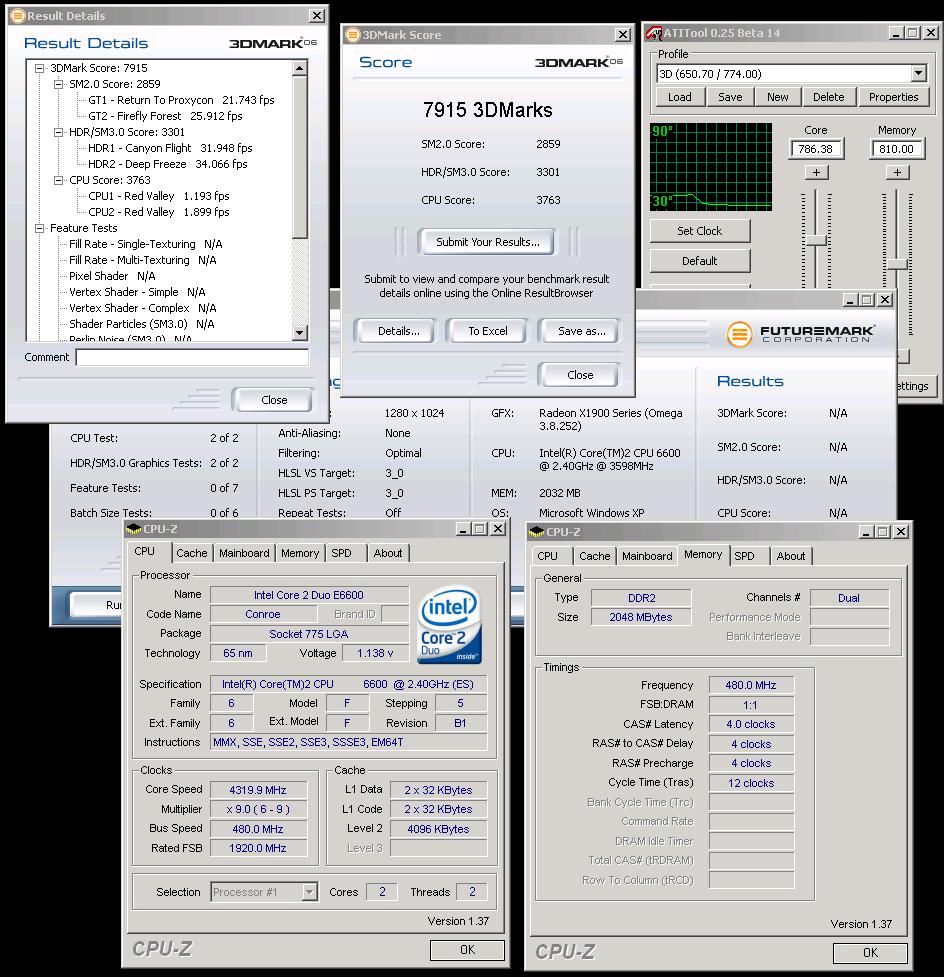
Task: Select HDR2 - Deep Freeze row
Action: pos(168,164)
